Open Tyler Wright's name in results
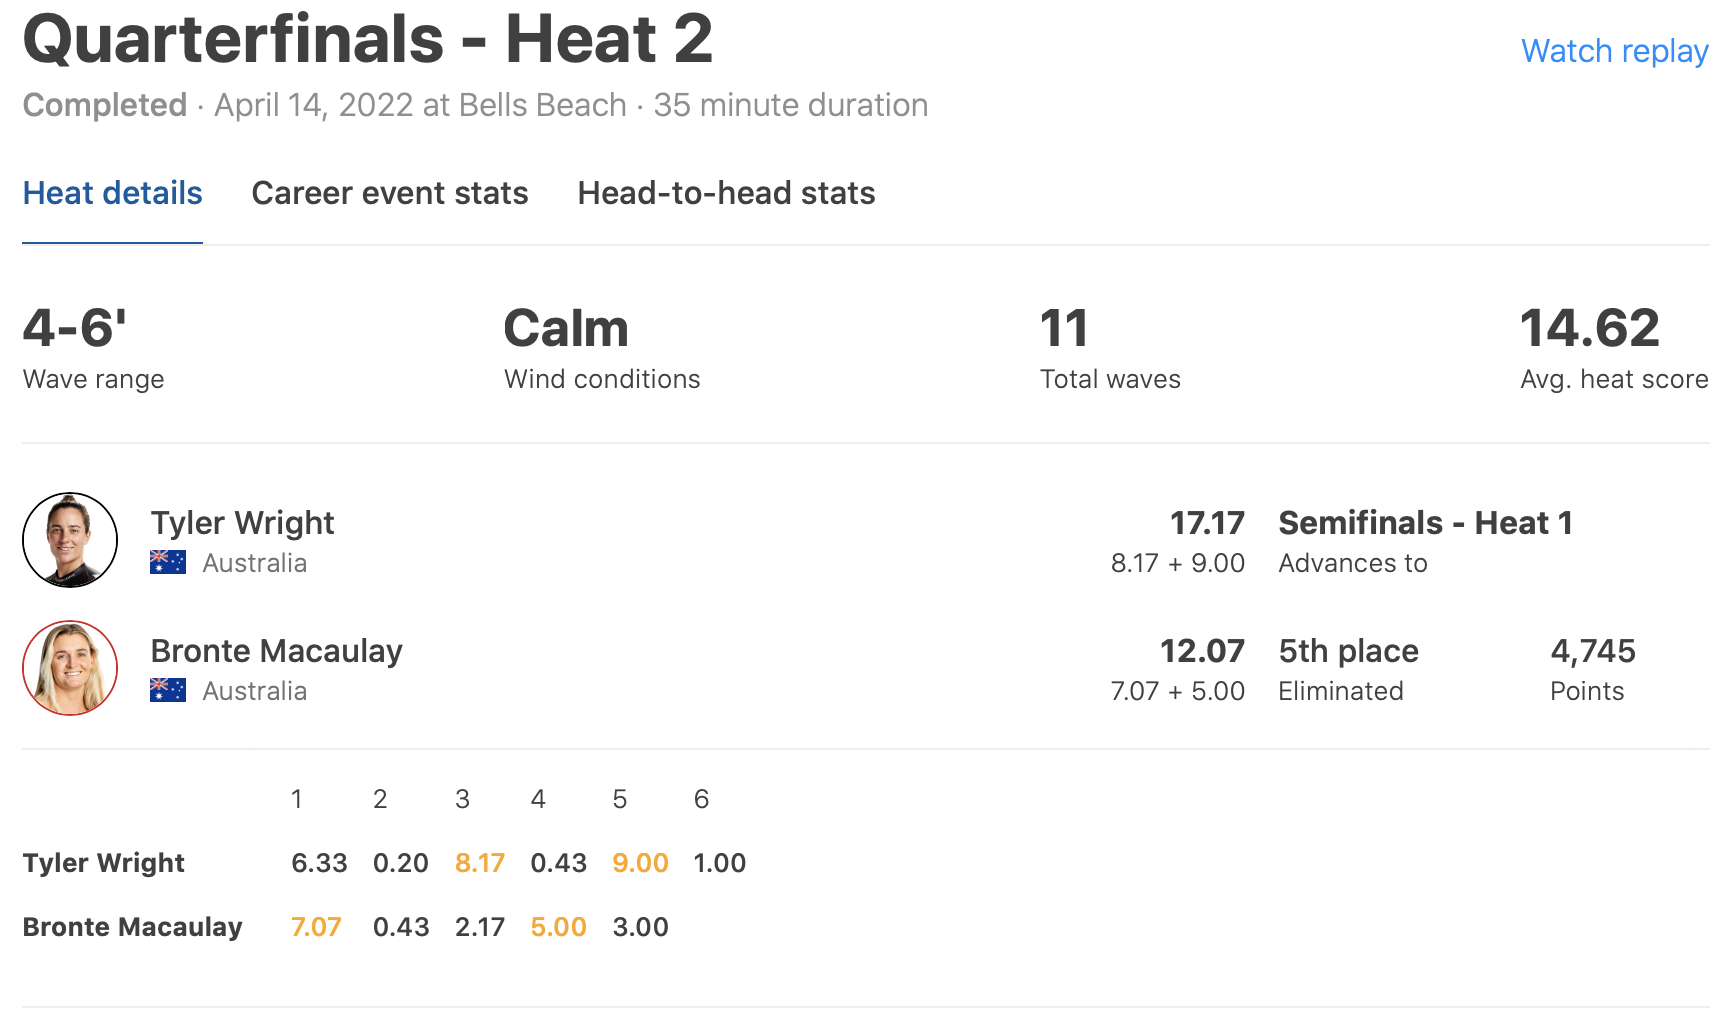 (242, 523)
